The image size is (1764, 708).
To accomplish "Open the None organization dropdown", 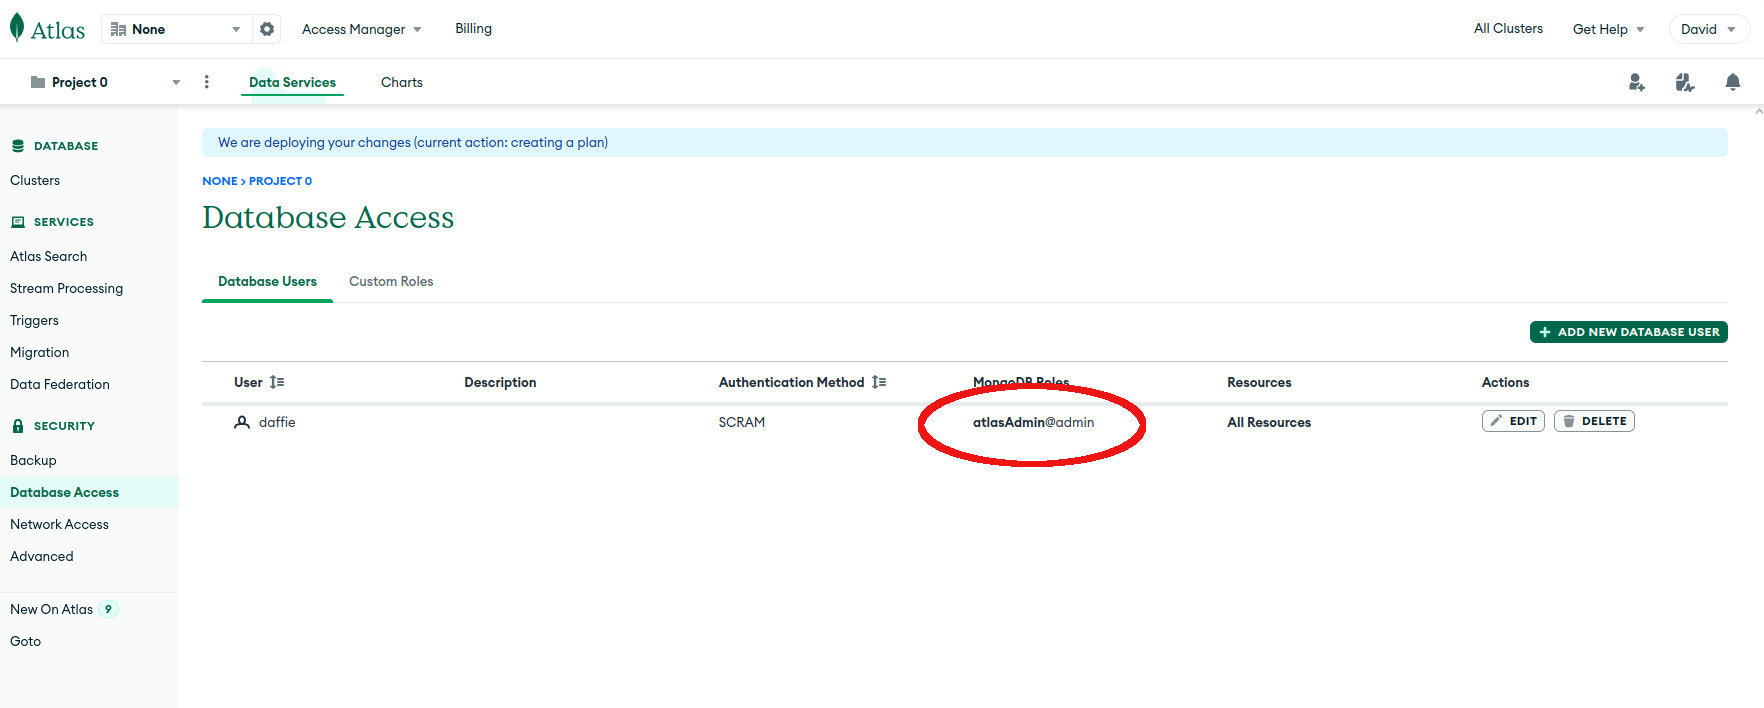I will [x=176, y=29].
